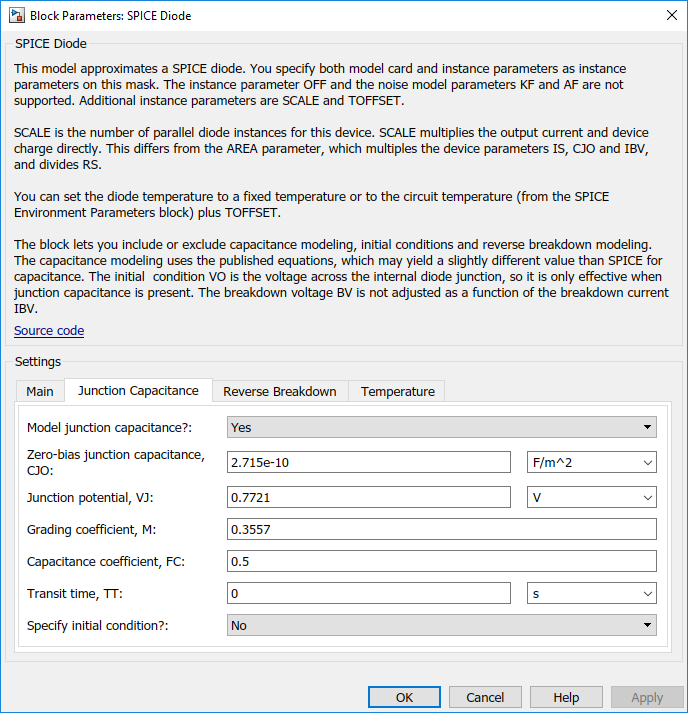Open the Source code link
The height and width of the screenshot is (713, 688).
[x=49, y=331]
